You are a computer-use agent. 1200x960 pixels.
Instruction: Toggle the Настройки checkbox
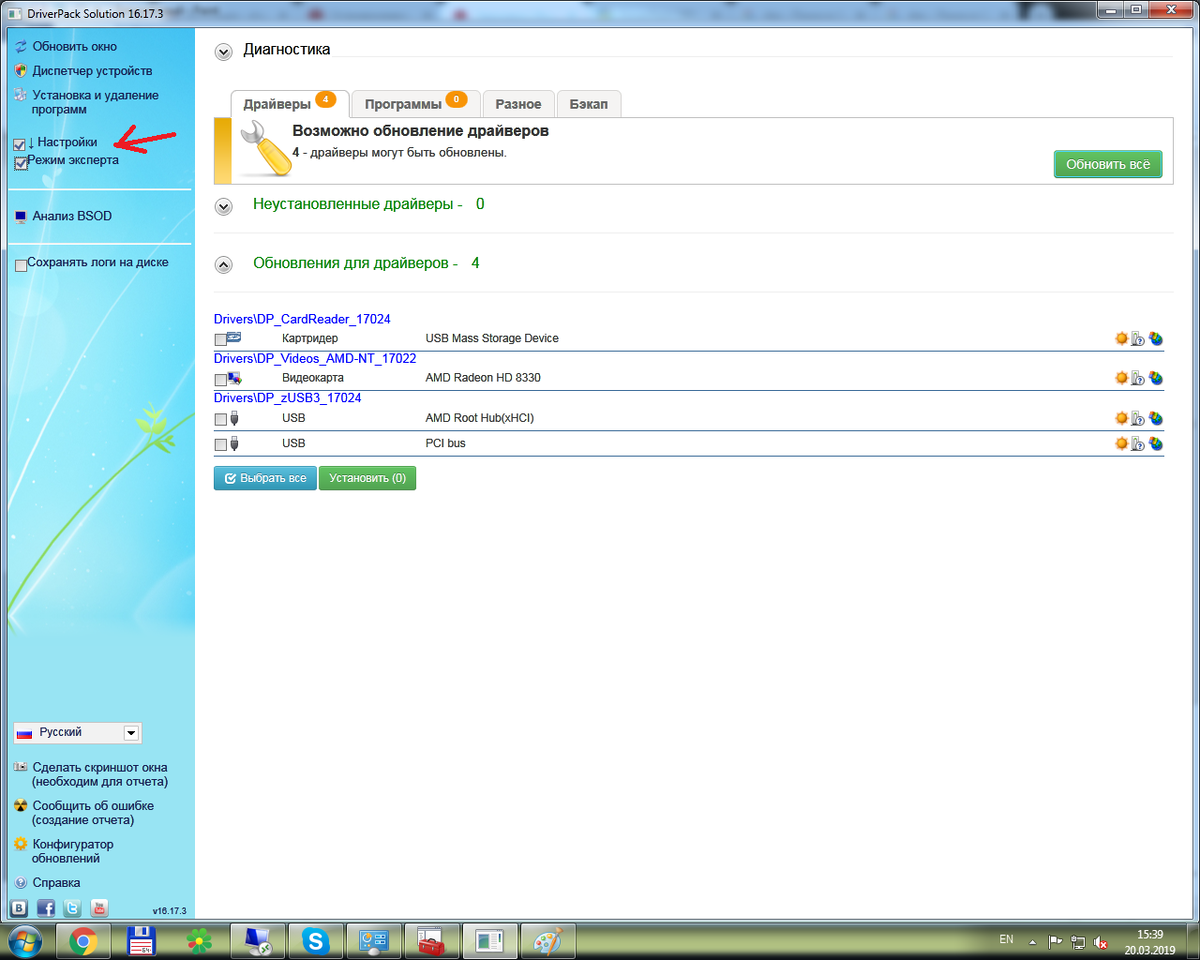20,145
